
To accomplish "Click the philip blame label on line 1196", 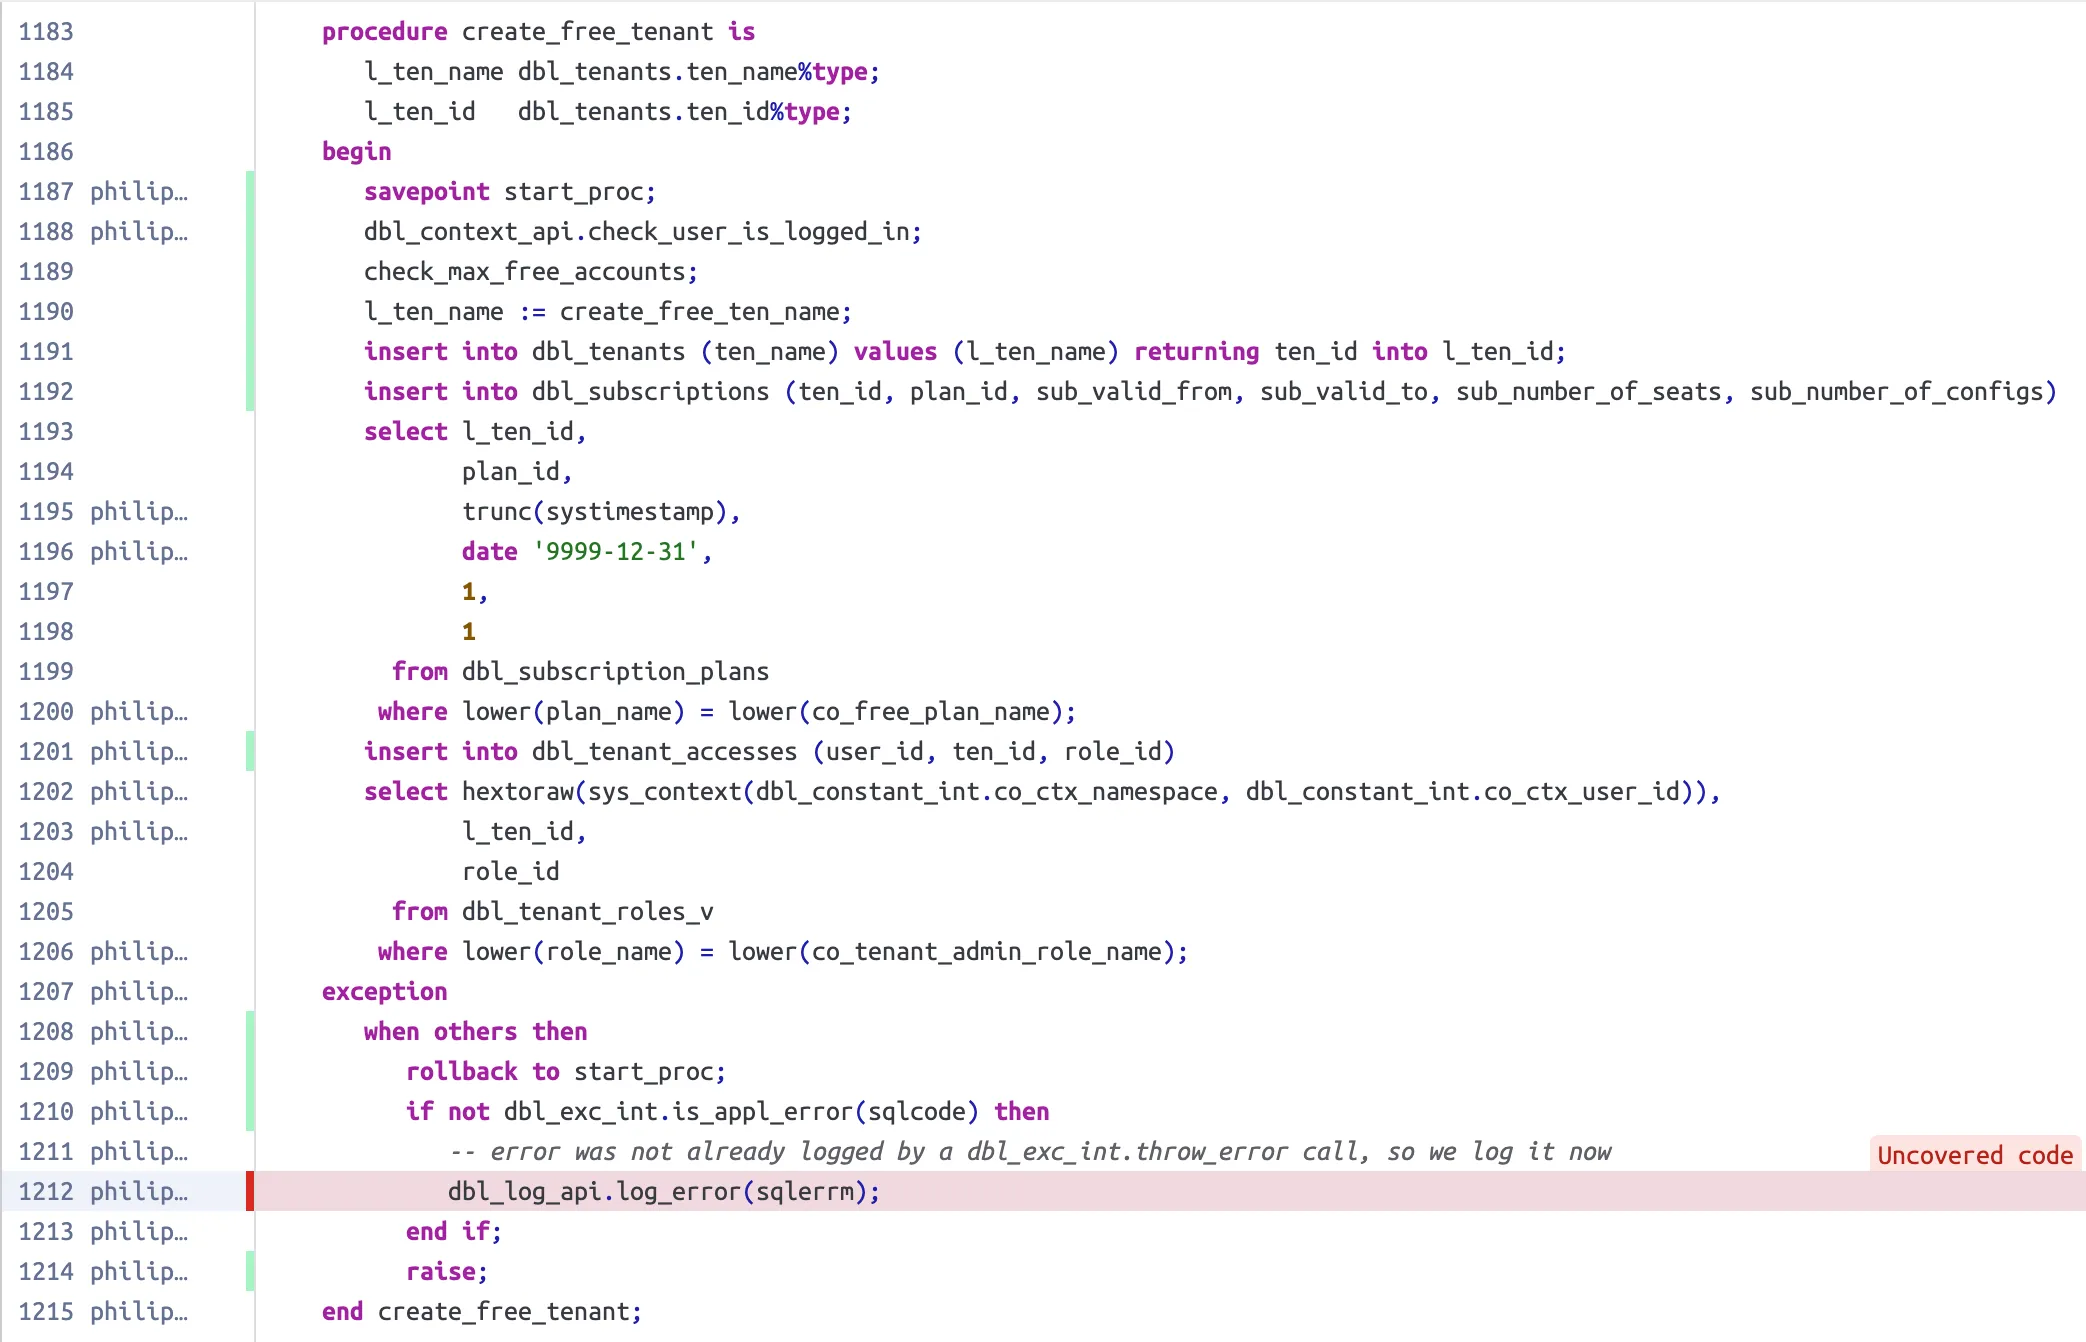I will pos(138,551).
